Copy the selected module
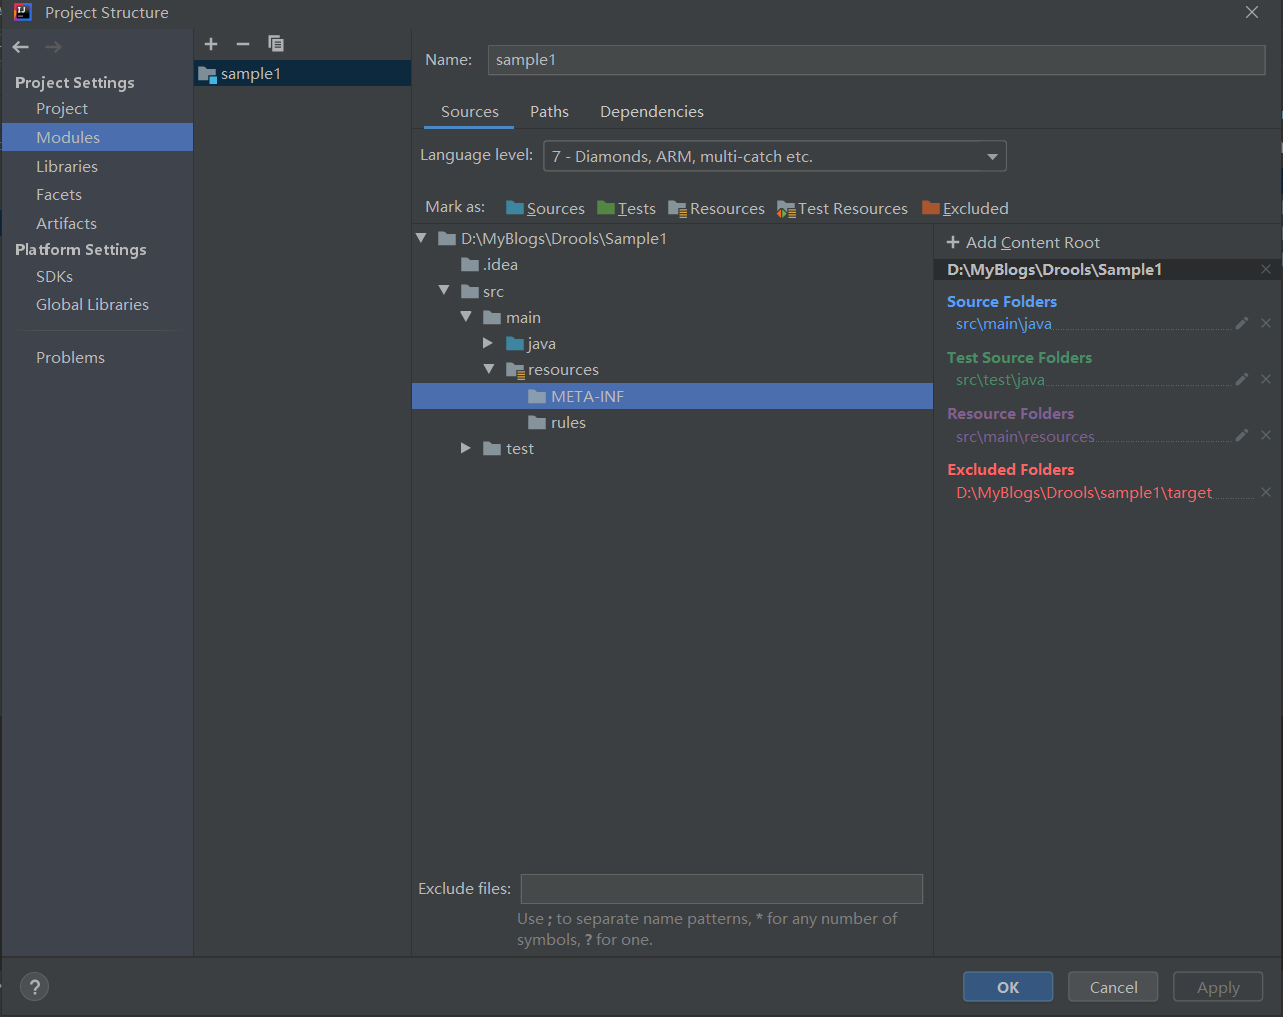Screen dimensions: 1283x1017 pyautogui.click(x=276, y=44)
